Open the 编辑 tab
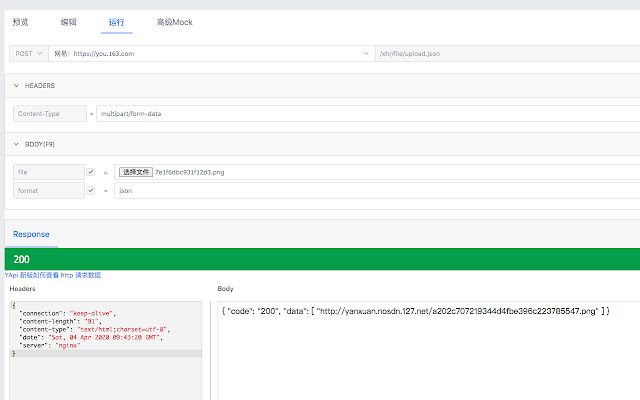 click(x=68, y=22)
